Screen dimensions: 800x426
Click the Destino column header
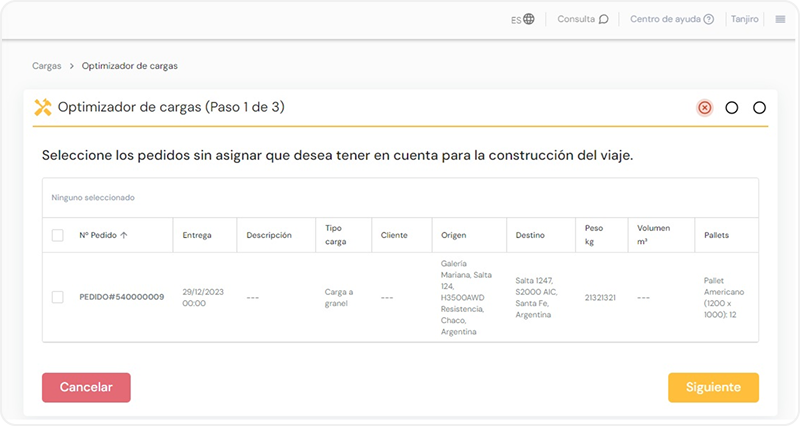(530, 235)
